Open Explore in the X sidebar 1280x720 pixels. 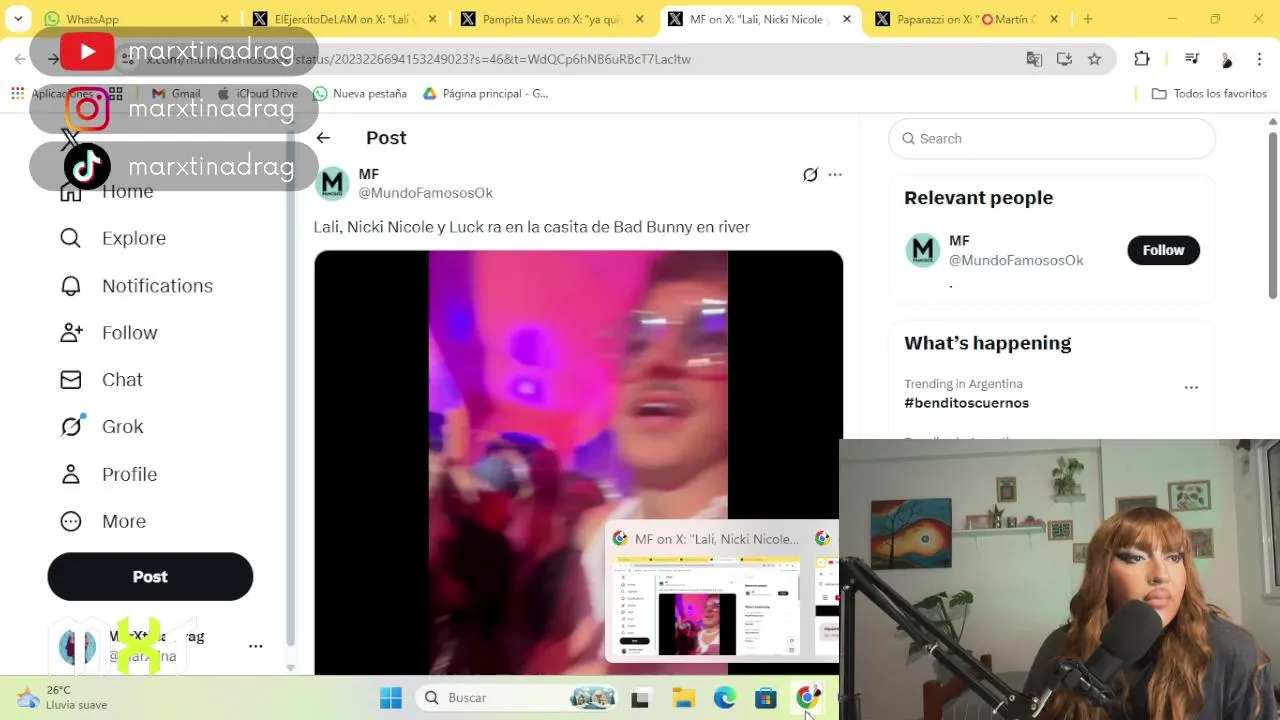click(x=133, y=238)
